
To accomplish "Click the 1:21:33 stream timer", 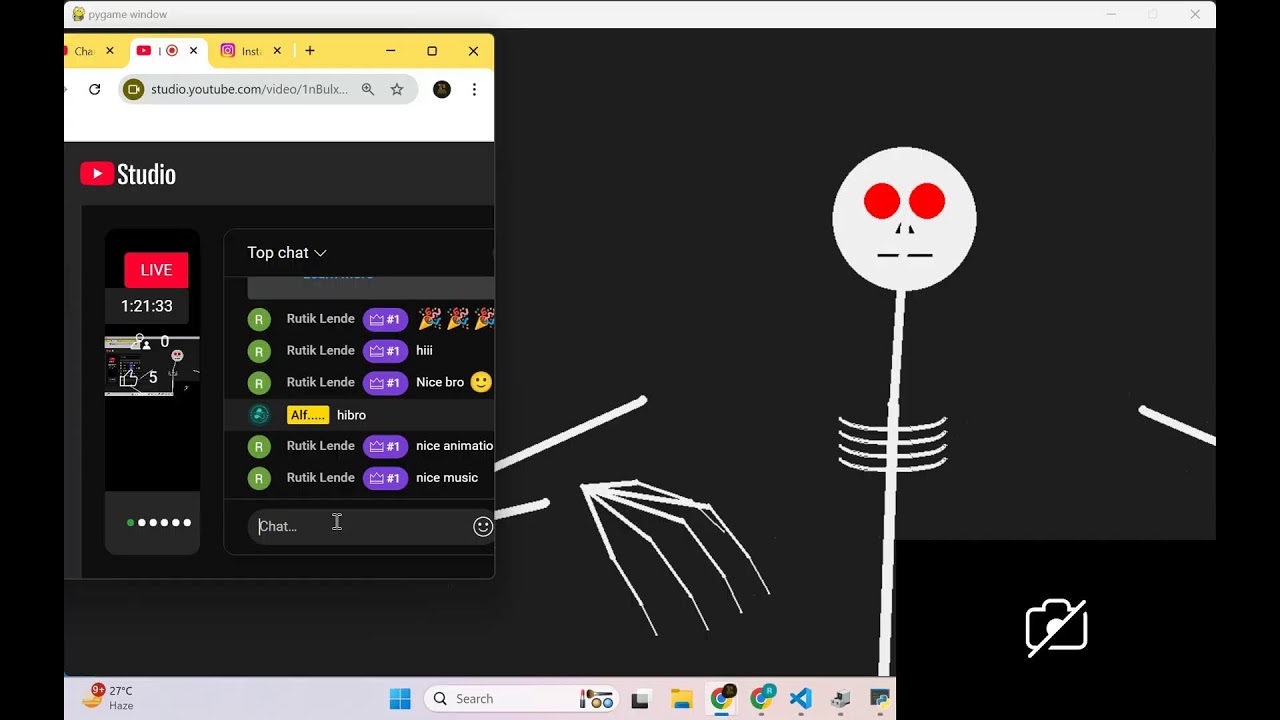I will pyautogui.click(x=147, y=306).
